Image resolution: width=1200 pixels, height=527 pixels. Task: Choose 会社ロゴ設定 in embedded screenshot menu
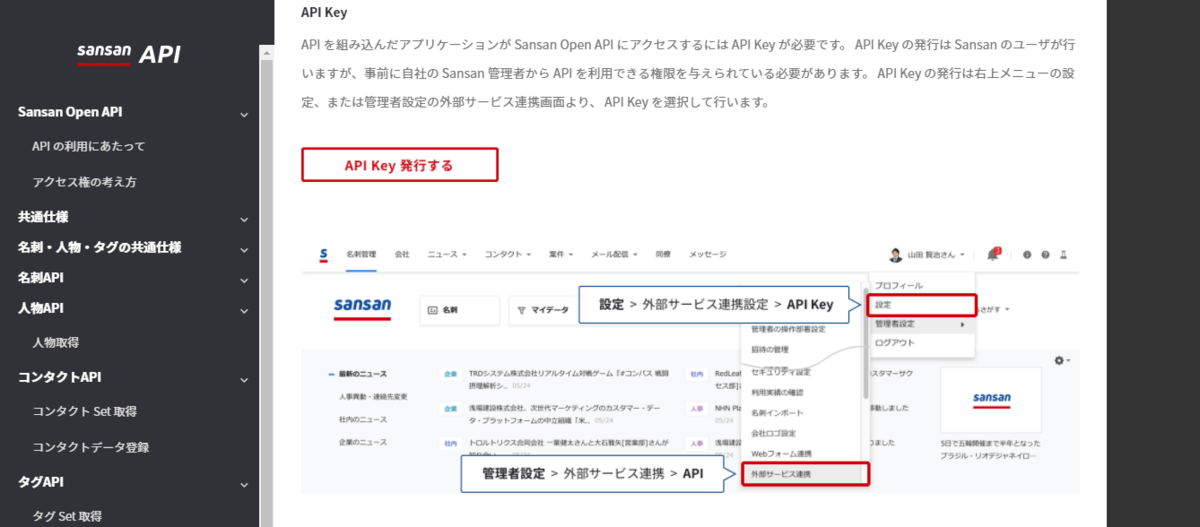tap(774, 433)
